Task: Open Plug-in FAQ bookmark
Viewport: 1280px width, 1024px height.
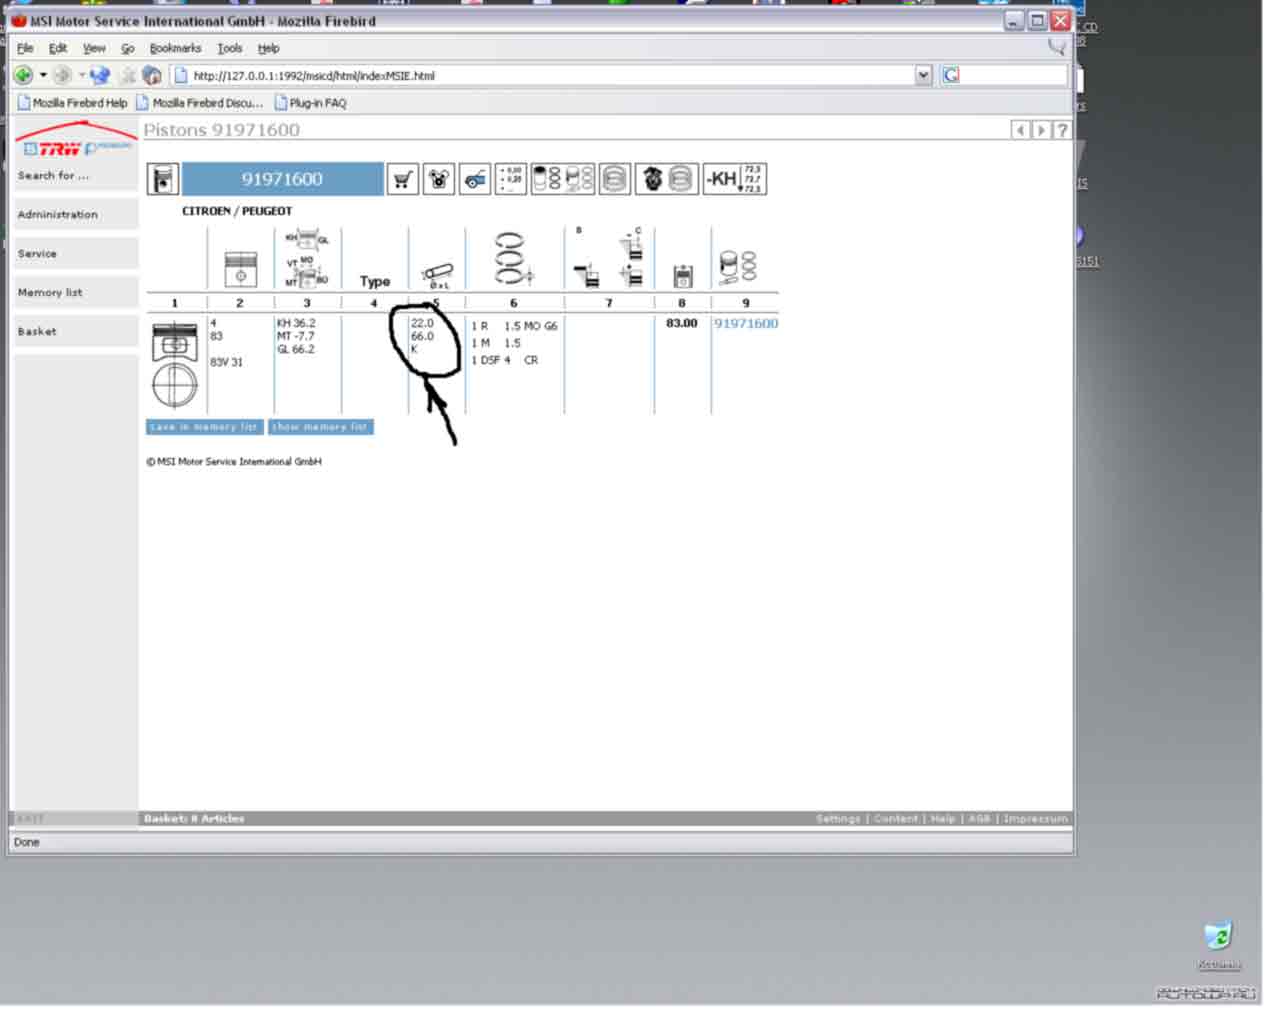Action: click(310, 103)
